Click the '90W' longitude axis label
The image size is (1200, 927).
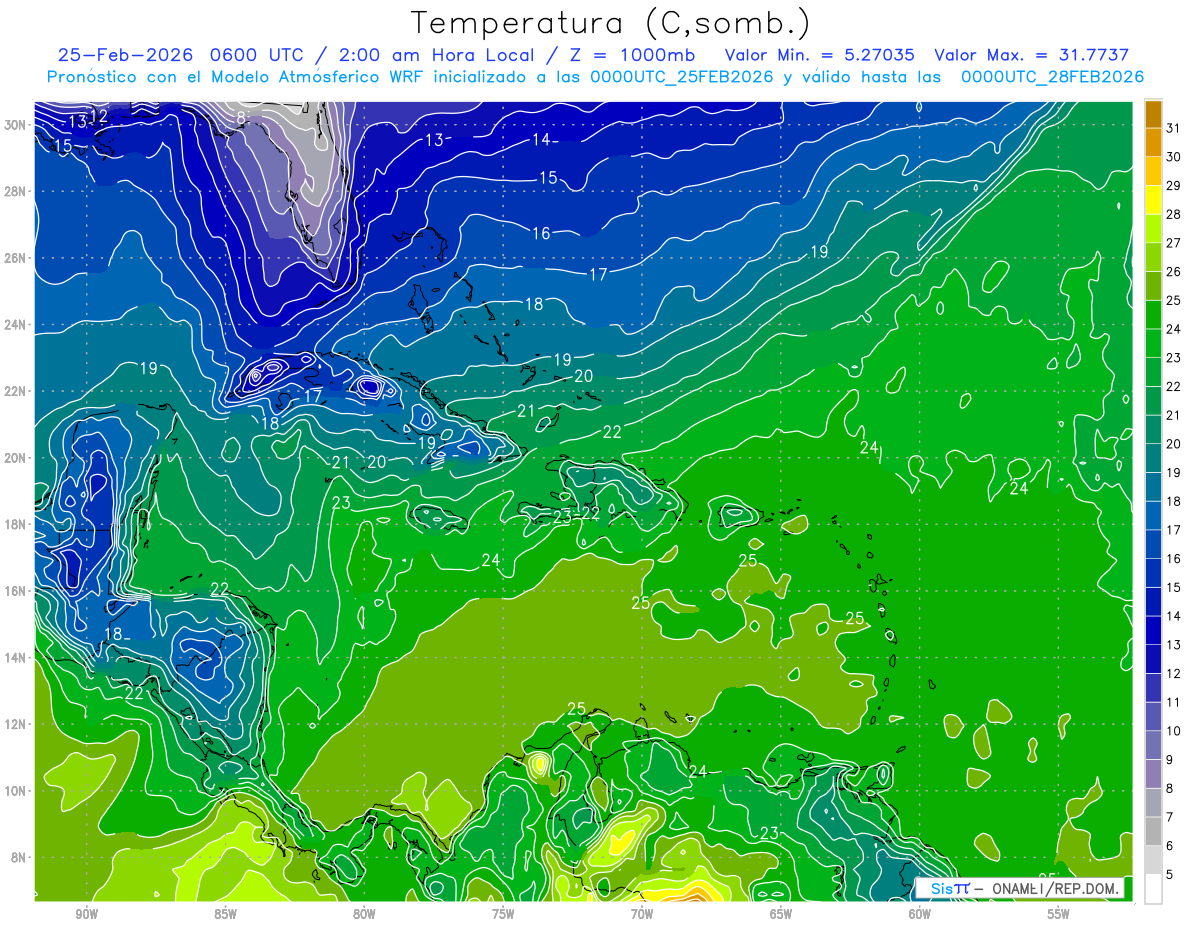86,914
